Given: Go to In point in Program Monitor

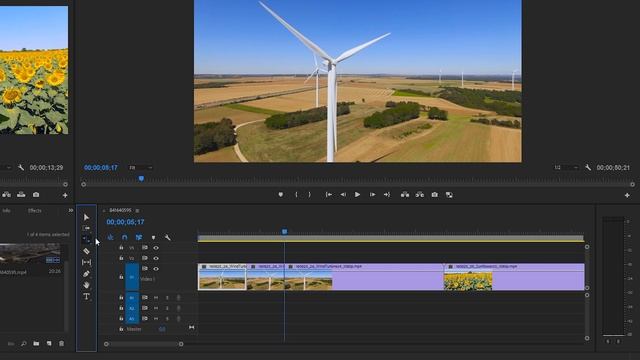Looking at the screenshot, I should coord(329,195).
